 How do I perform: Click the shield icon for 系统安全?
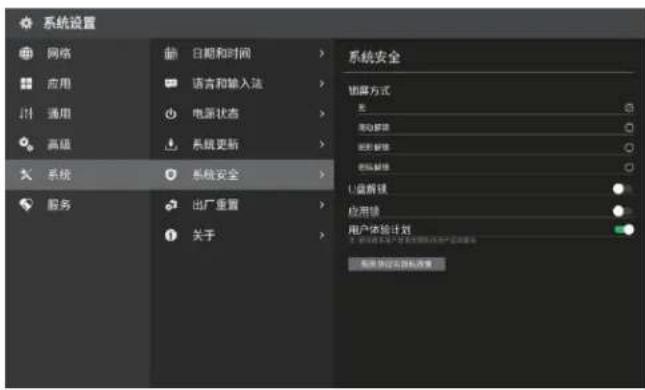click(x=171, y=174)
